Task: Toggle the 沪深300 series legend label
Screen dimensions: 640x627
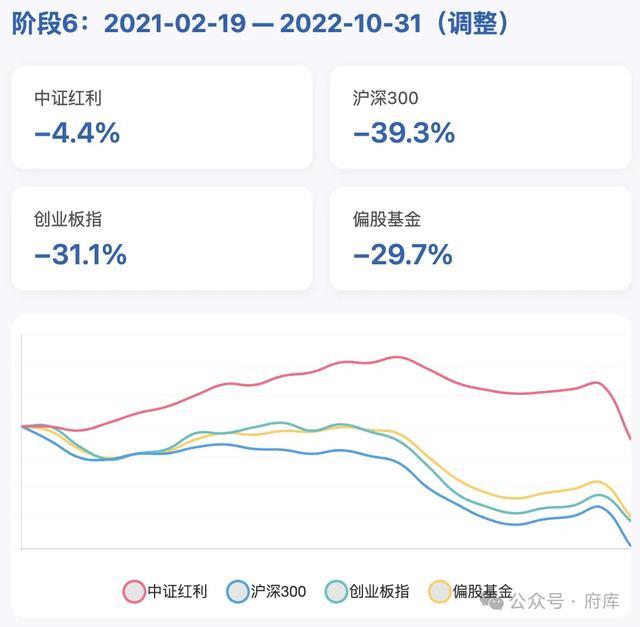Action: (x=278, y=591)
